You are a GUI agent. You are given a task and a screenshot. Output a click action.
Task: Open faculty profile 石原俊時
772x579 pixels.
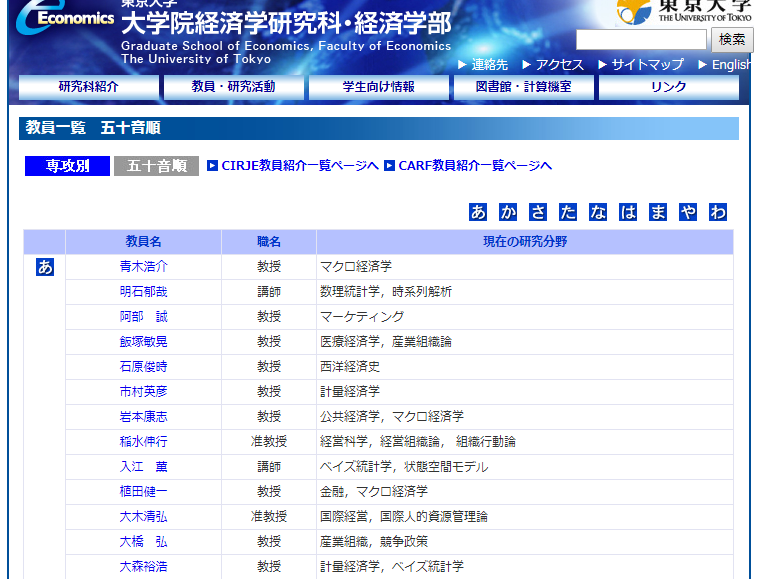(144, 367)
